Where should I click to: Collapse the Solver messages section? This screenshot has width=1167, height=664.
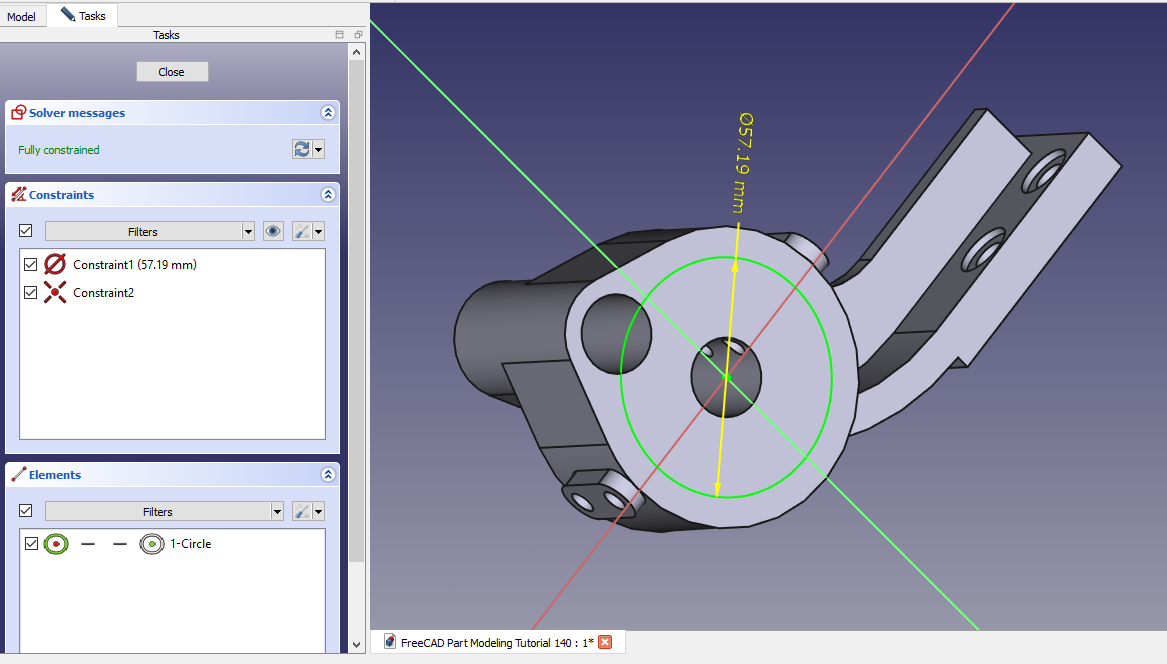(327, 113)
